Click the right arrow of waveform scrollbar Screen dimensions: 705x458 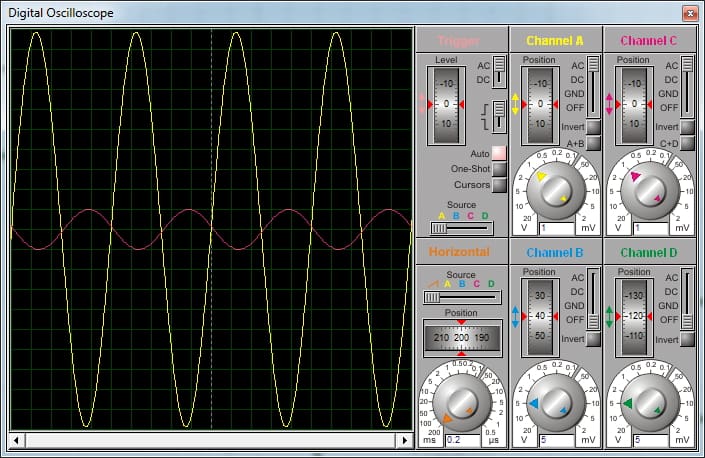(x=405, y=440)
